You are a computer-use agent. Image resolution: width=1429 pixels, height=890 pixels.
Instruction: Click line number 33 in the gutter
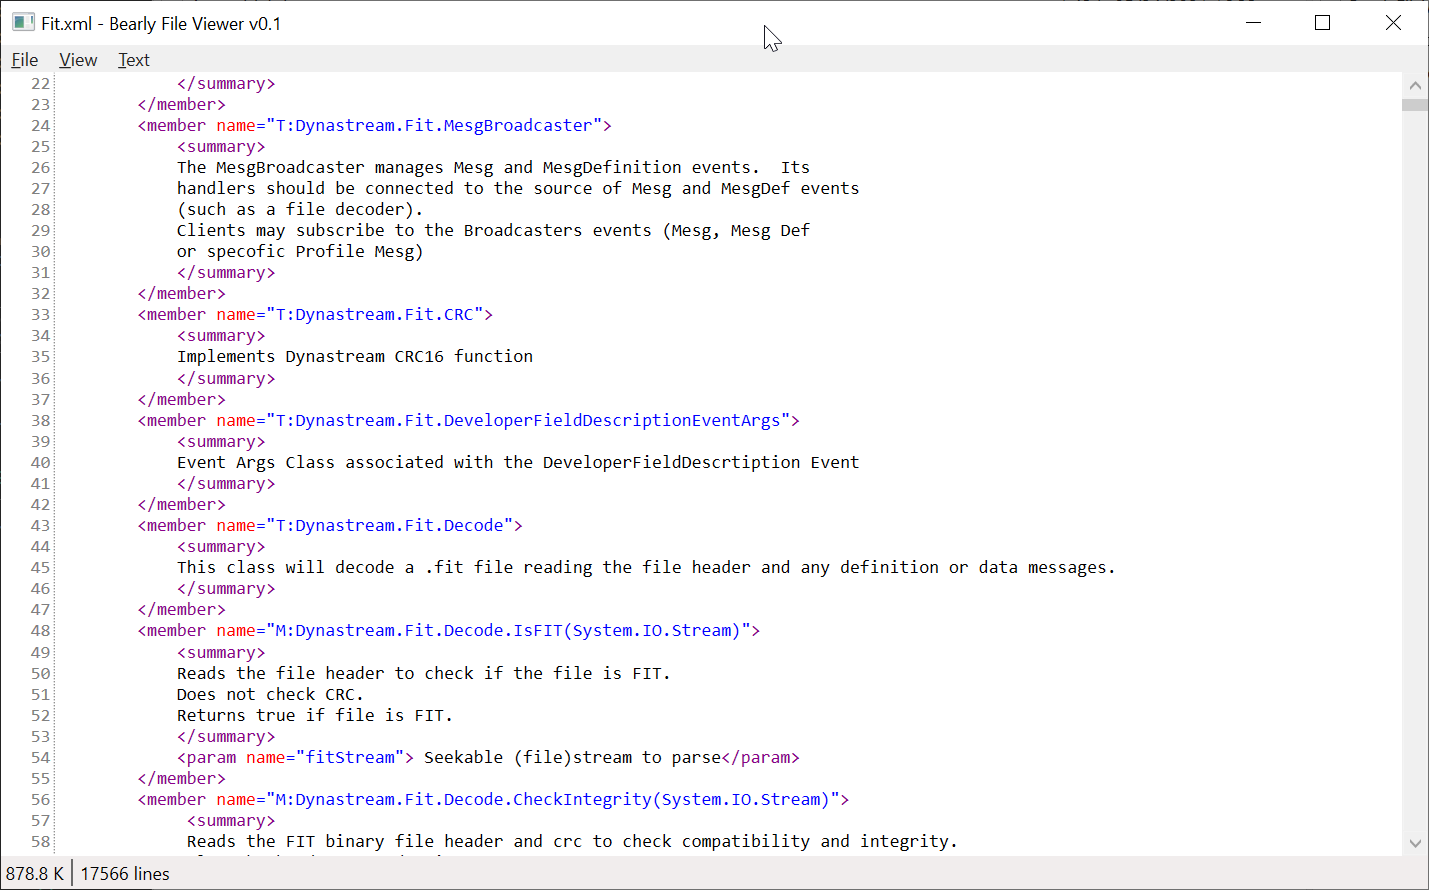click(x=40, y=314)
